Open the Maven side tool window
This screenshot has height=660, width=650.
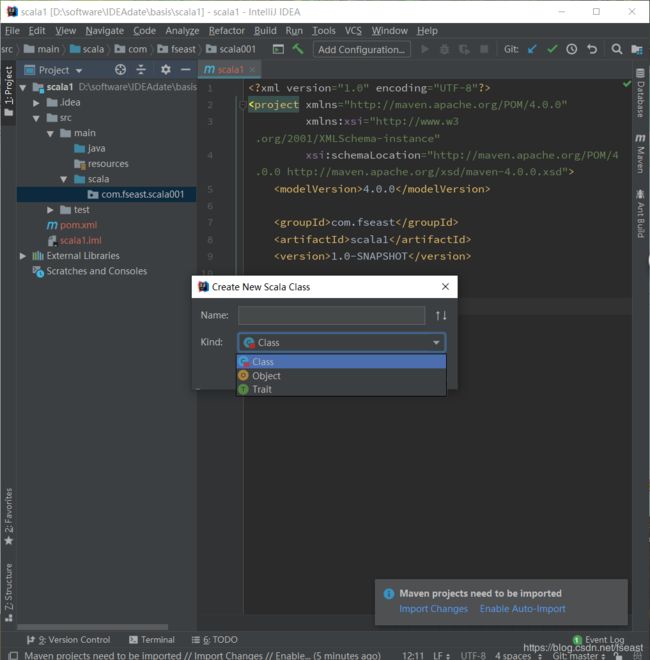(640, 154)
